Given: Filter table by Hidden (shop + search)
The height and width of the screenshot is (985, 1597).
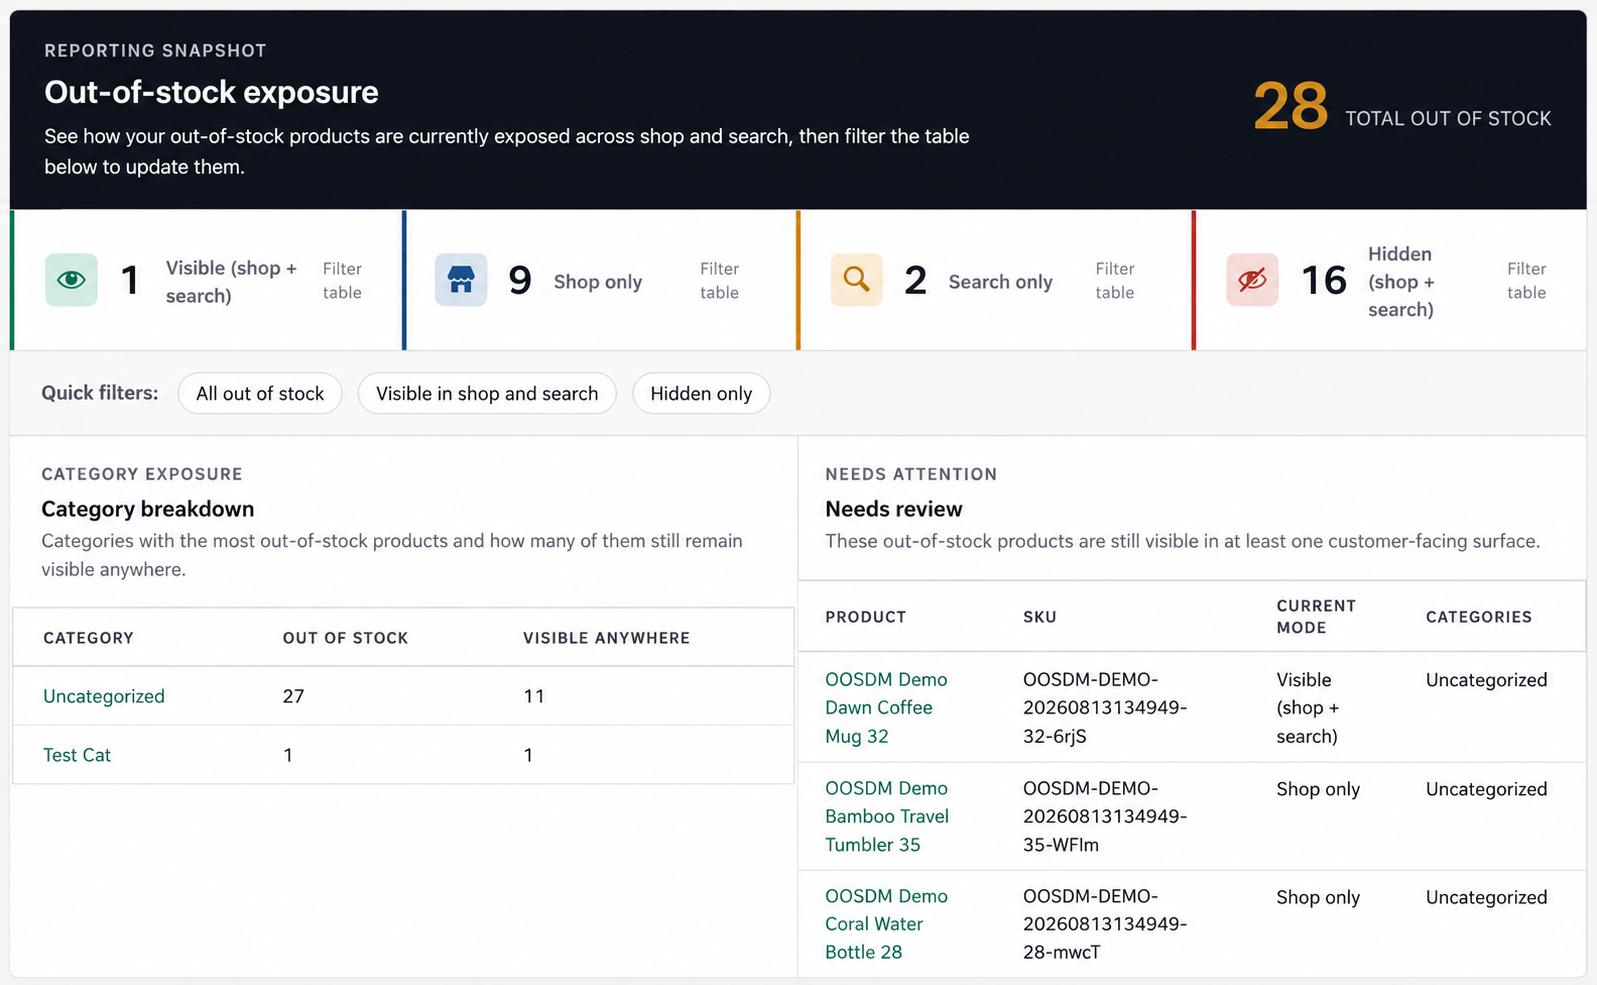Looking at the screenshot, I should [x=1527, y=281].
